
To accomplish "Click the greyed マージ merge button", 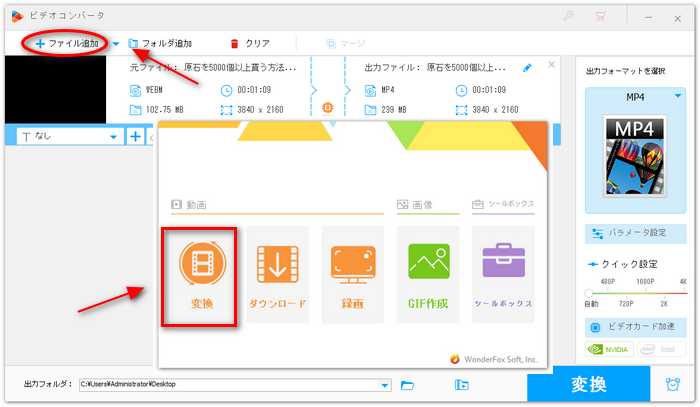I will coord(346,43).
